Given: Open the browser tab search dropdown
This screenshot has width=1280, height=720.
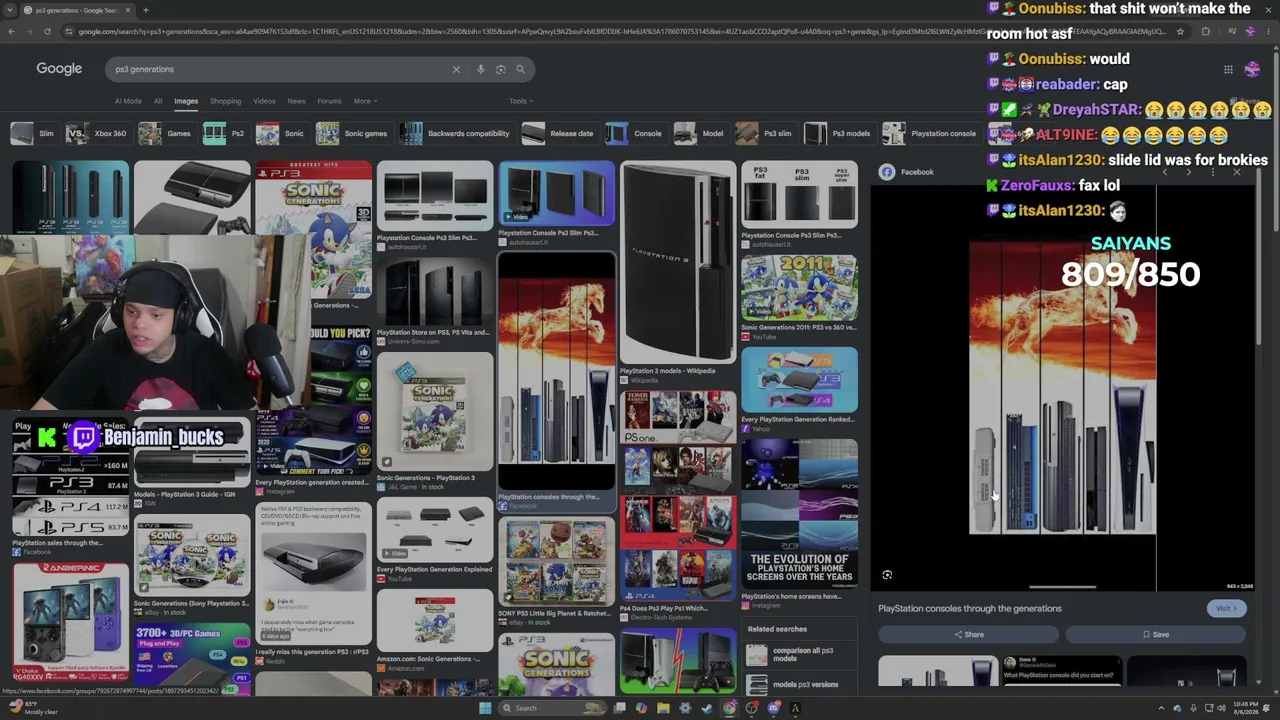Looking at the screenshot, I should [x=11, y=10].
